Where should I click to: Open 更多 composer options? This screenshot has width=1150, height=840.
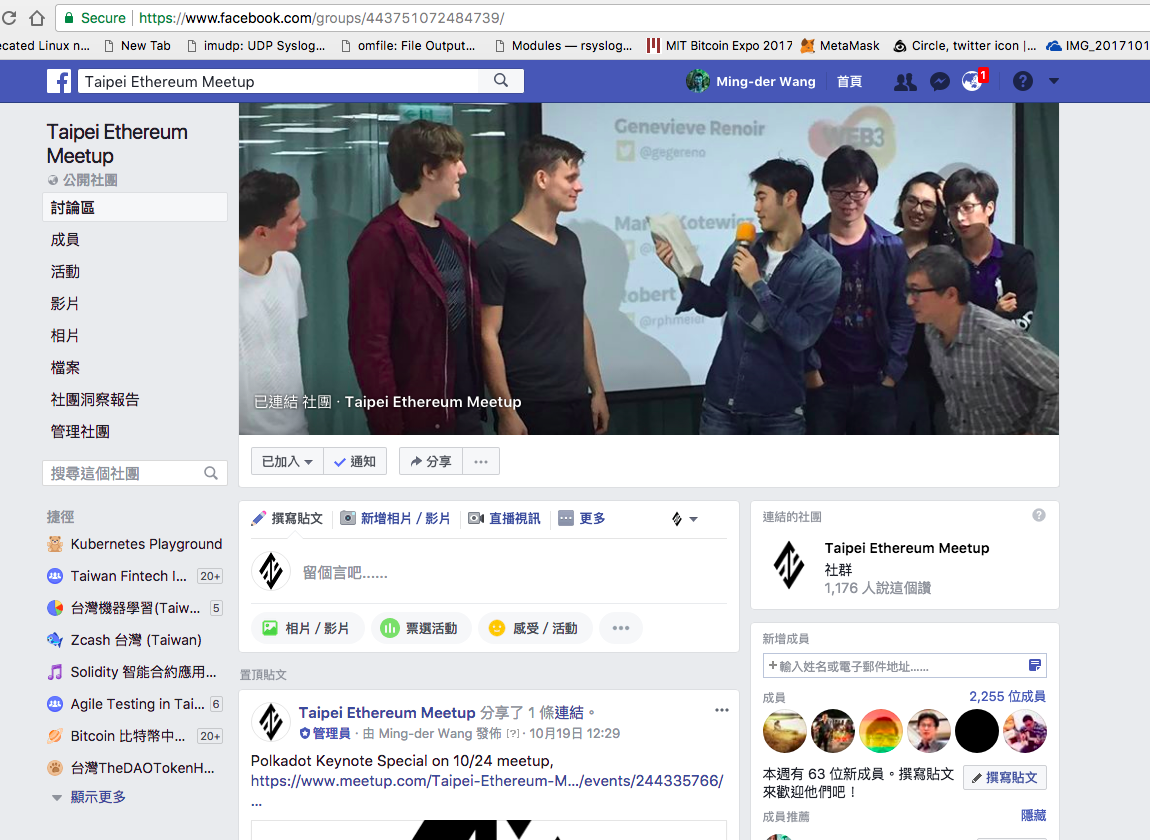(582, 519)
